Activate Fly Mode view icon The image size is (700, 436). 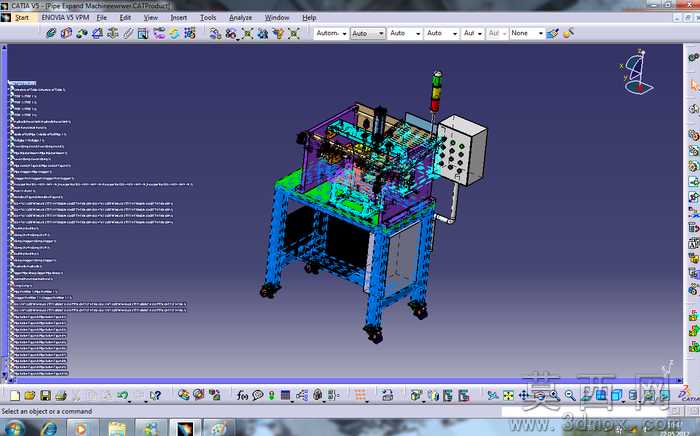point(492,395)
